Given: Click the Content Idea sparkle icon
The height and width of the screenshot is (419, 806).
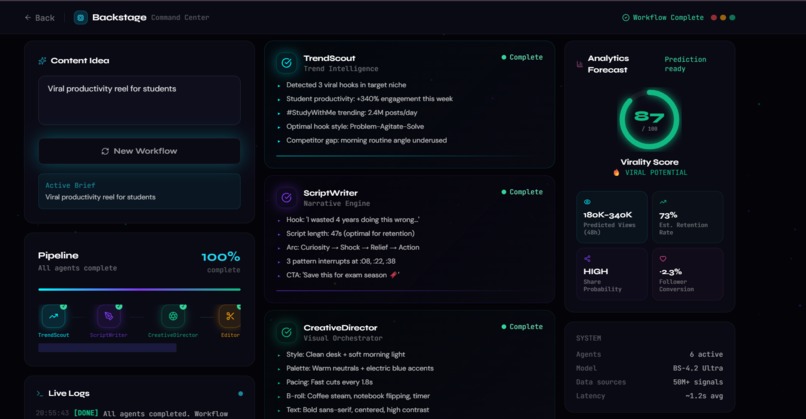Looking at the screenshot, I should (x=42, y=61).
